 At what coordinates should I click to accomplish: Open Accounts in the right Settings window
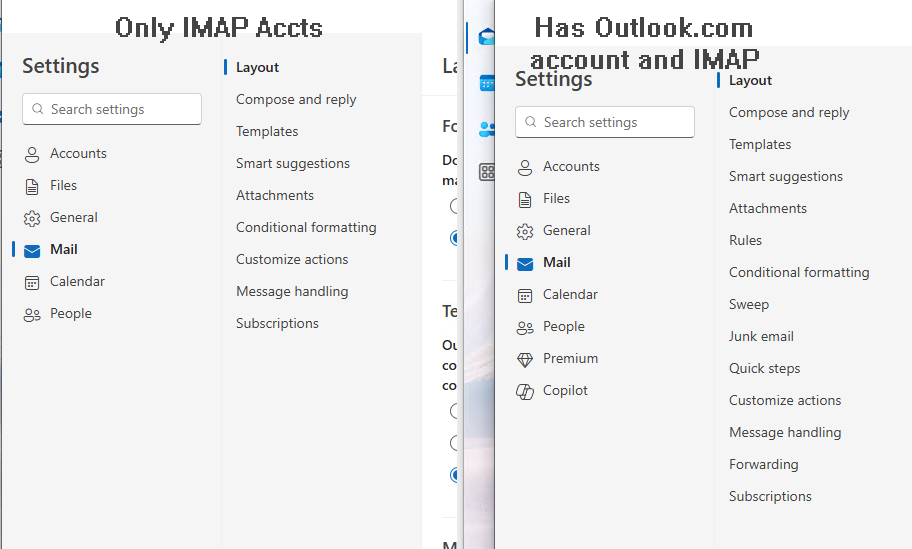click(558, 166)
